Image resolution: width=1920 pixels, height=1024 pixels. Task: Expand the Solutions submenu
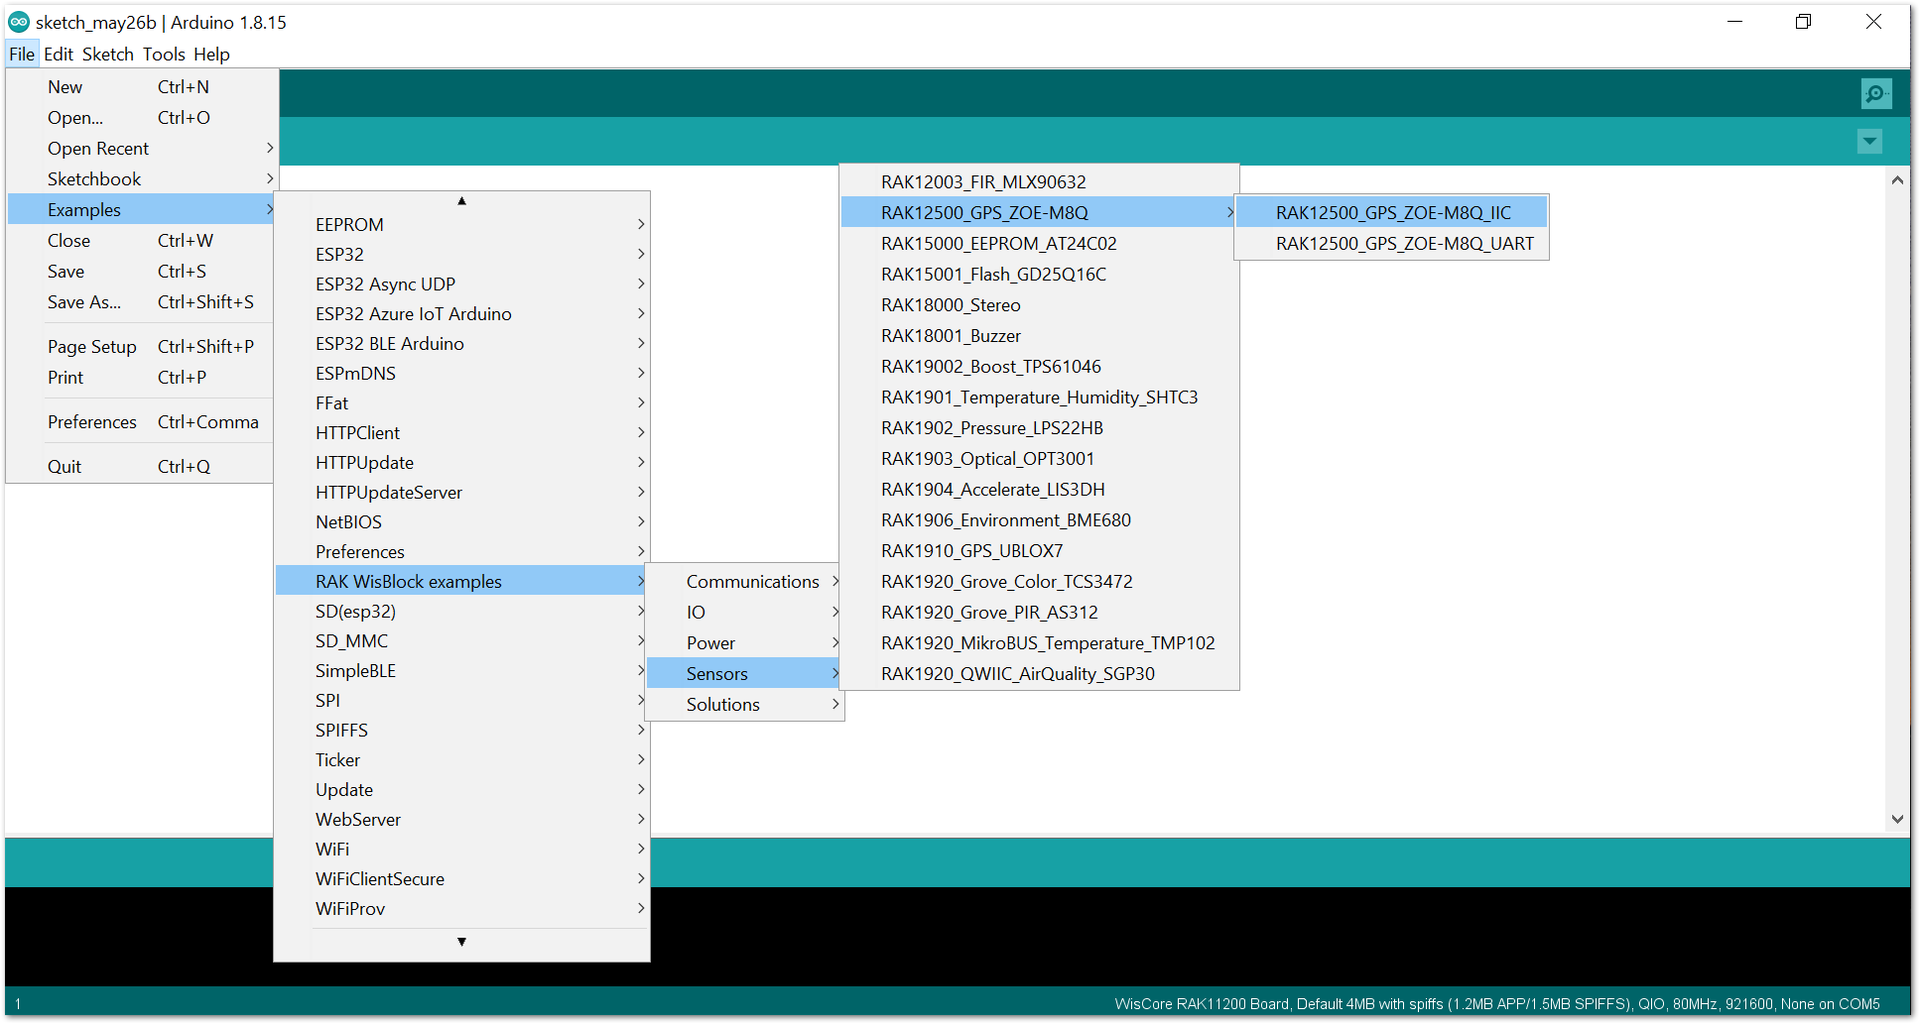coord(745,705)
